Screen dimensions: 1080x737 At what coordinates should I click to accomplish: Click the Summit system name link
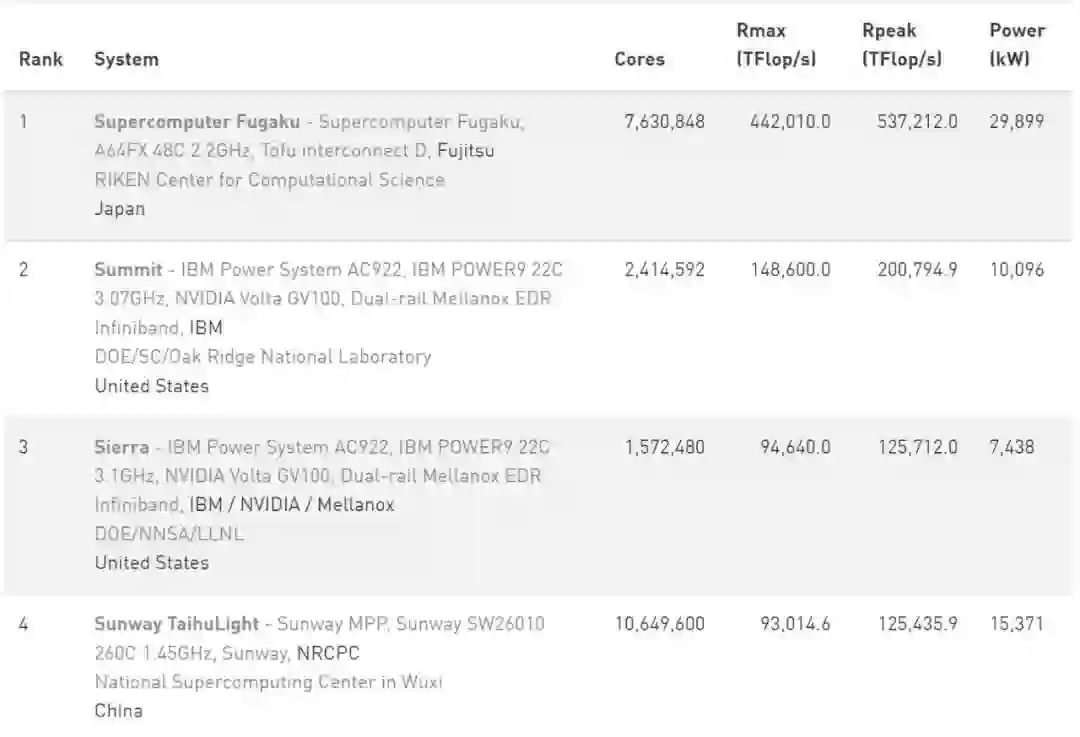128,270
